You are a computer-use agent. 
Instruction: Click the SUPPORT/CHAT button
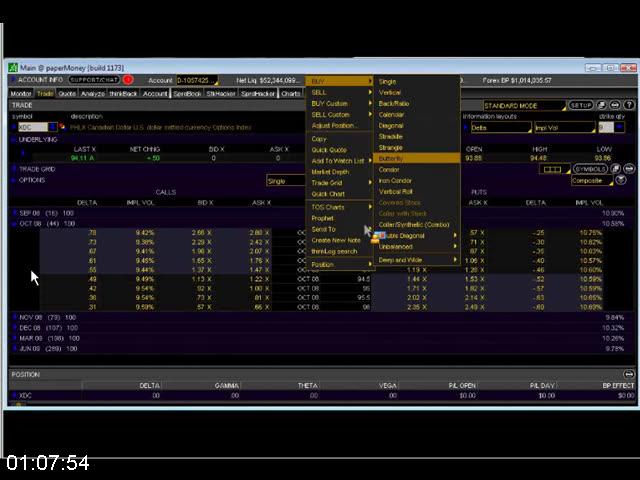pyautogui.click(x=94, y=80)
